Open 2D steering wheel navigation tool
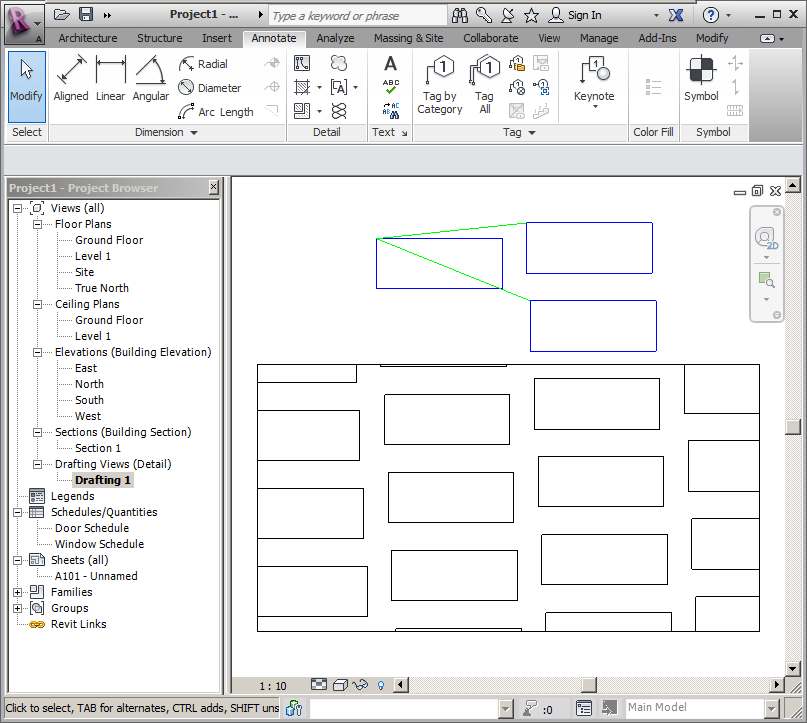This screenshot has height=723, width=807. [766, 238]
